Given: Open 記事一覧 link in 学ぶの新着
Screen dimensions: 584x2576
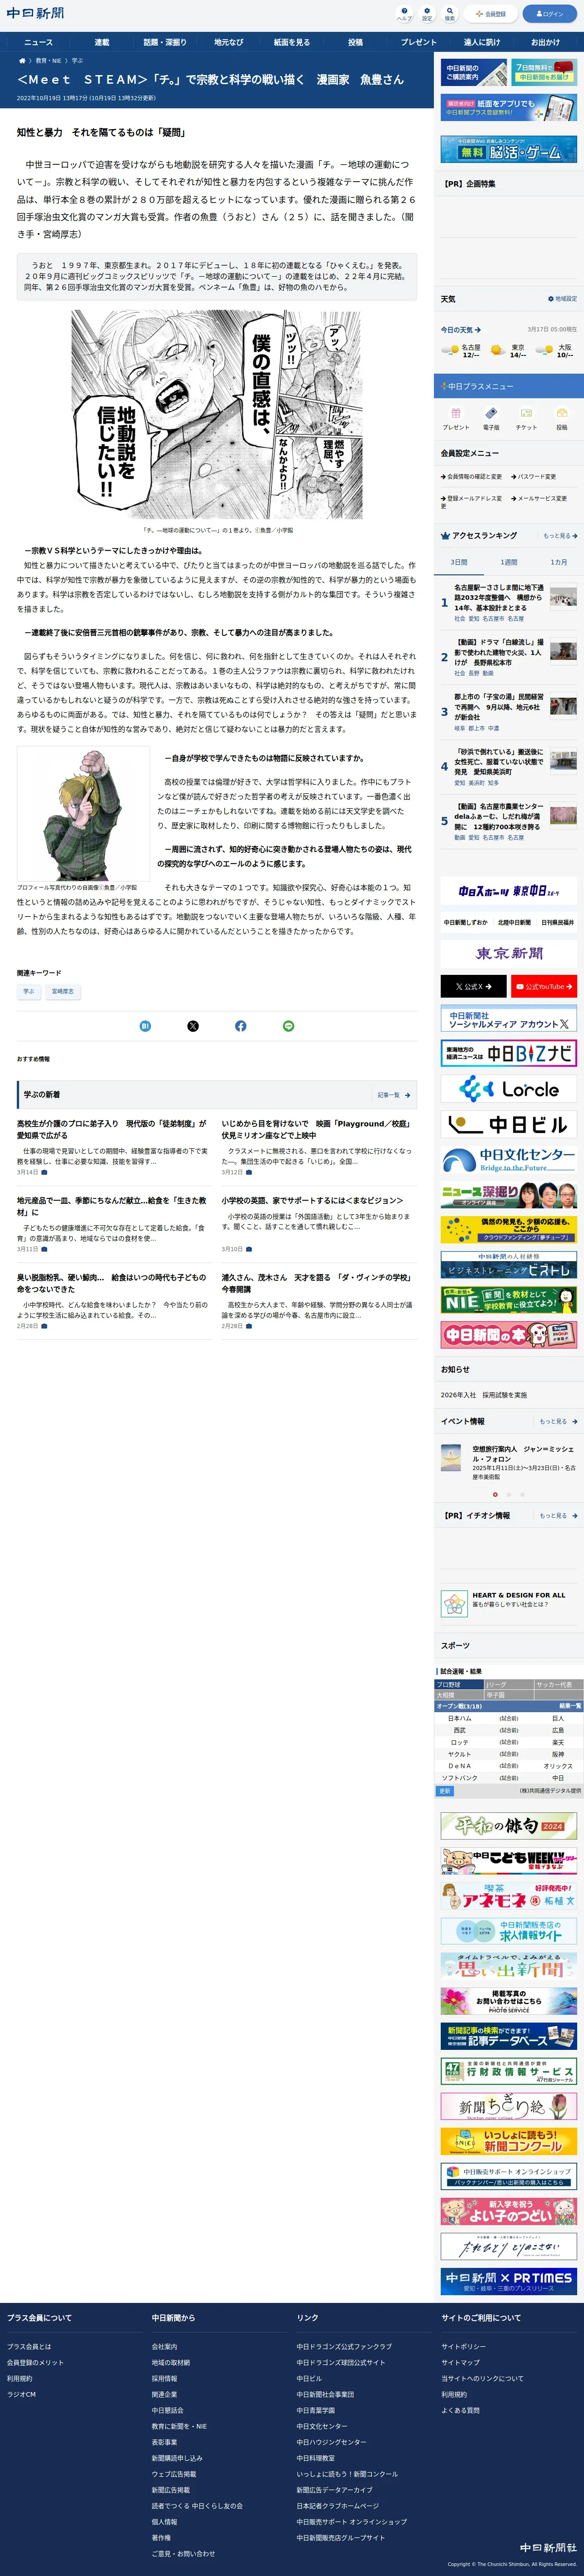Looking at the screenshot, I should [393, 1095].
